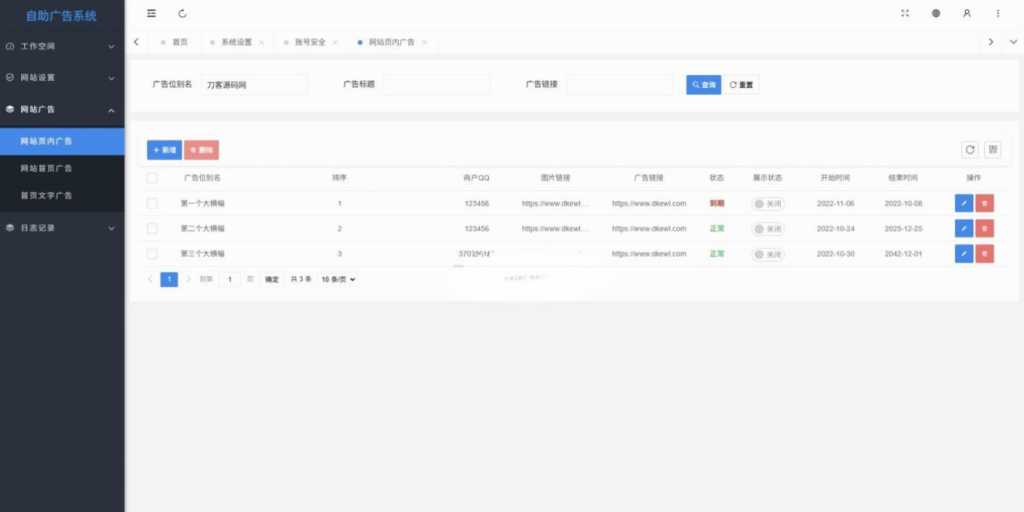Edit the 第三个大横幅 row

point(964,253)
